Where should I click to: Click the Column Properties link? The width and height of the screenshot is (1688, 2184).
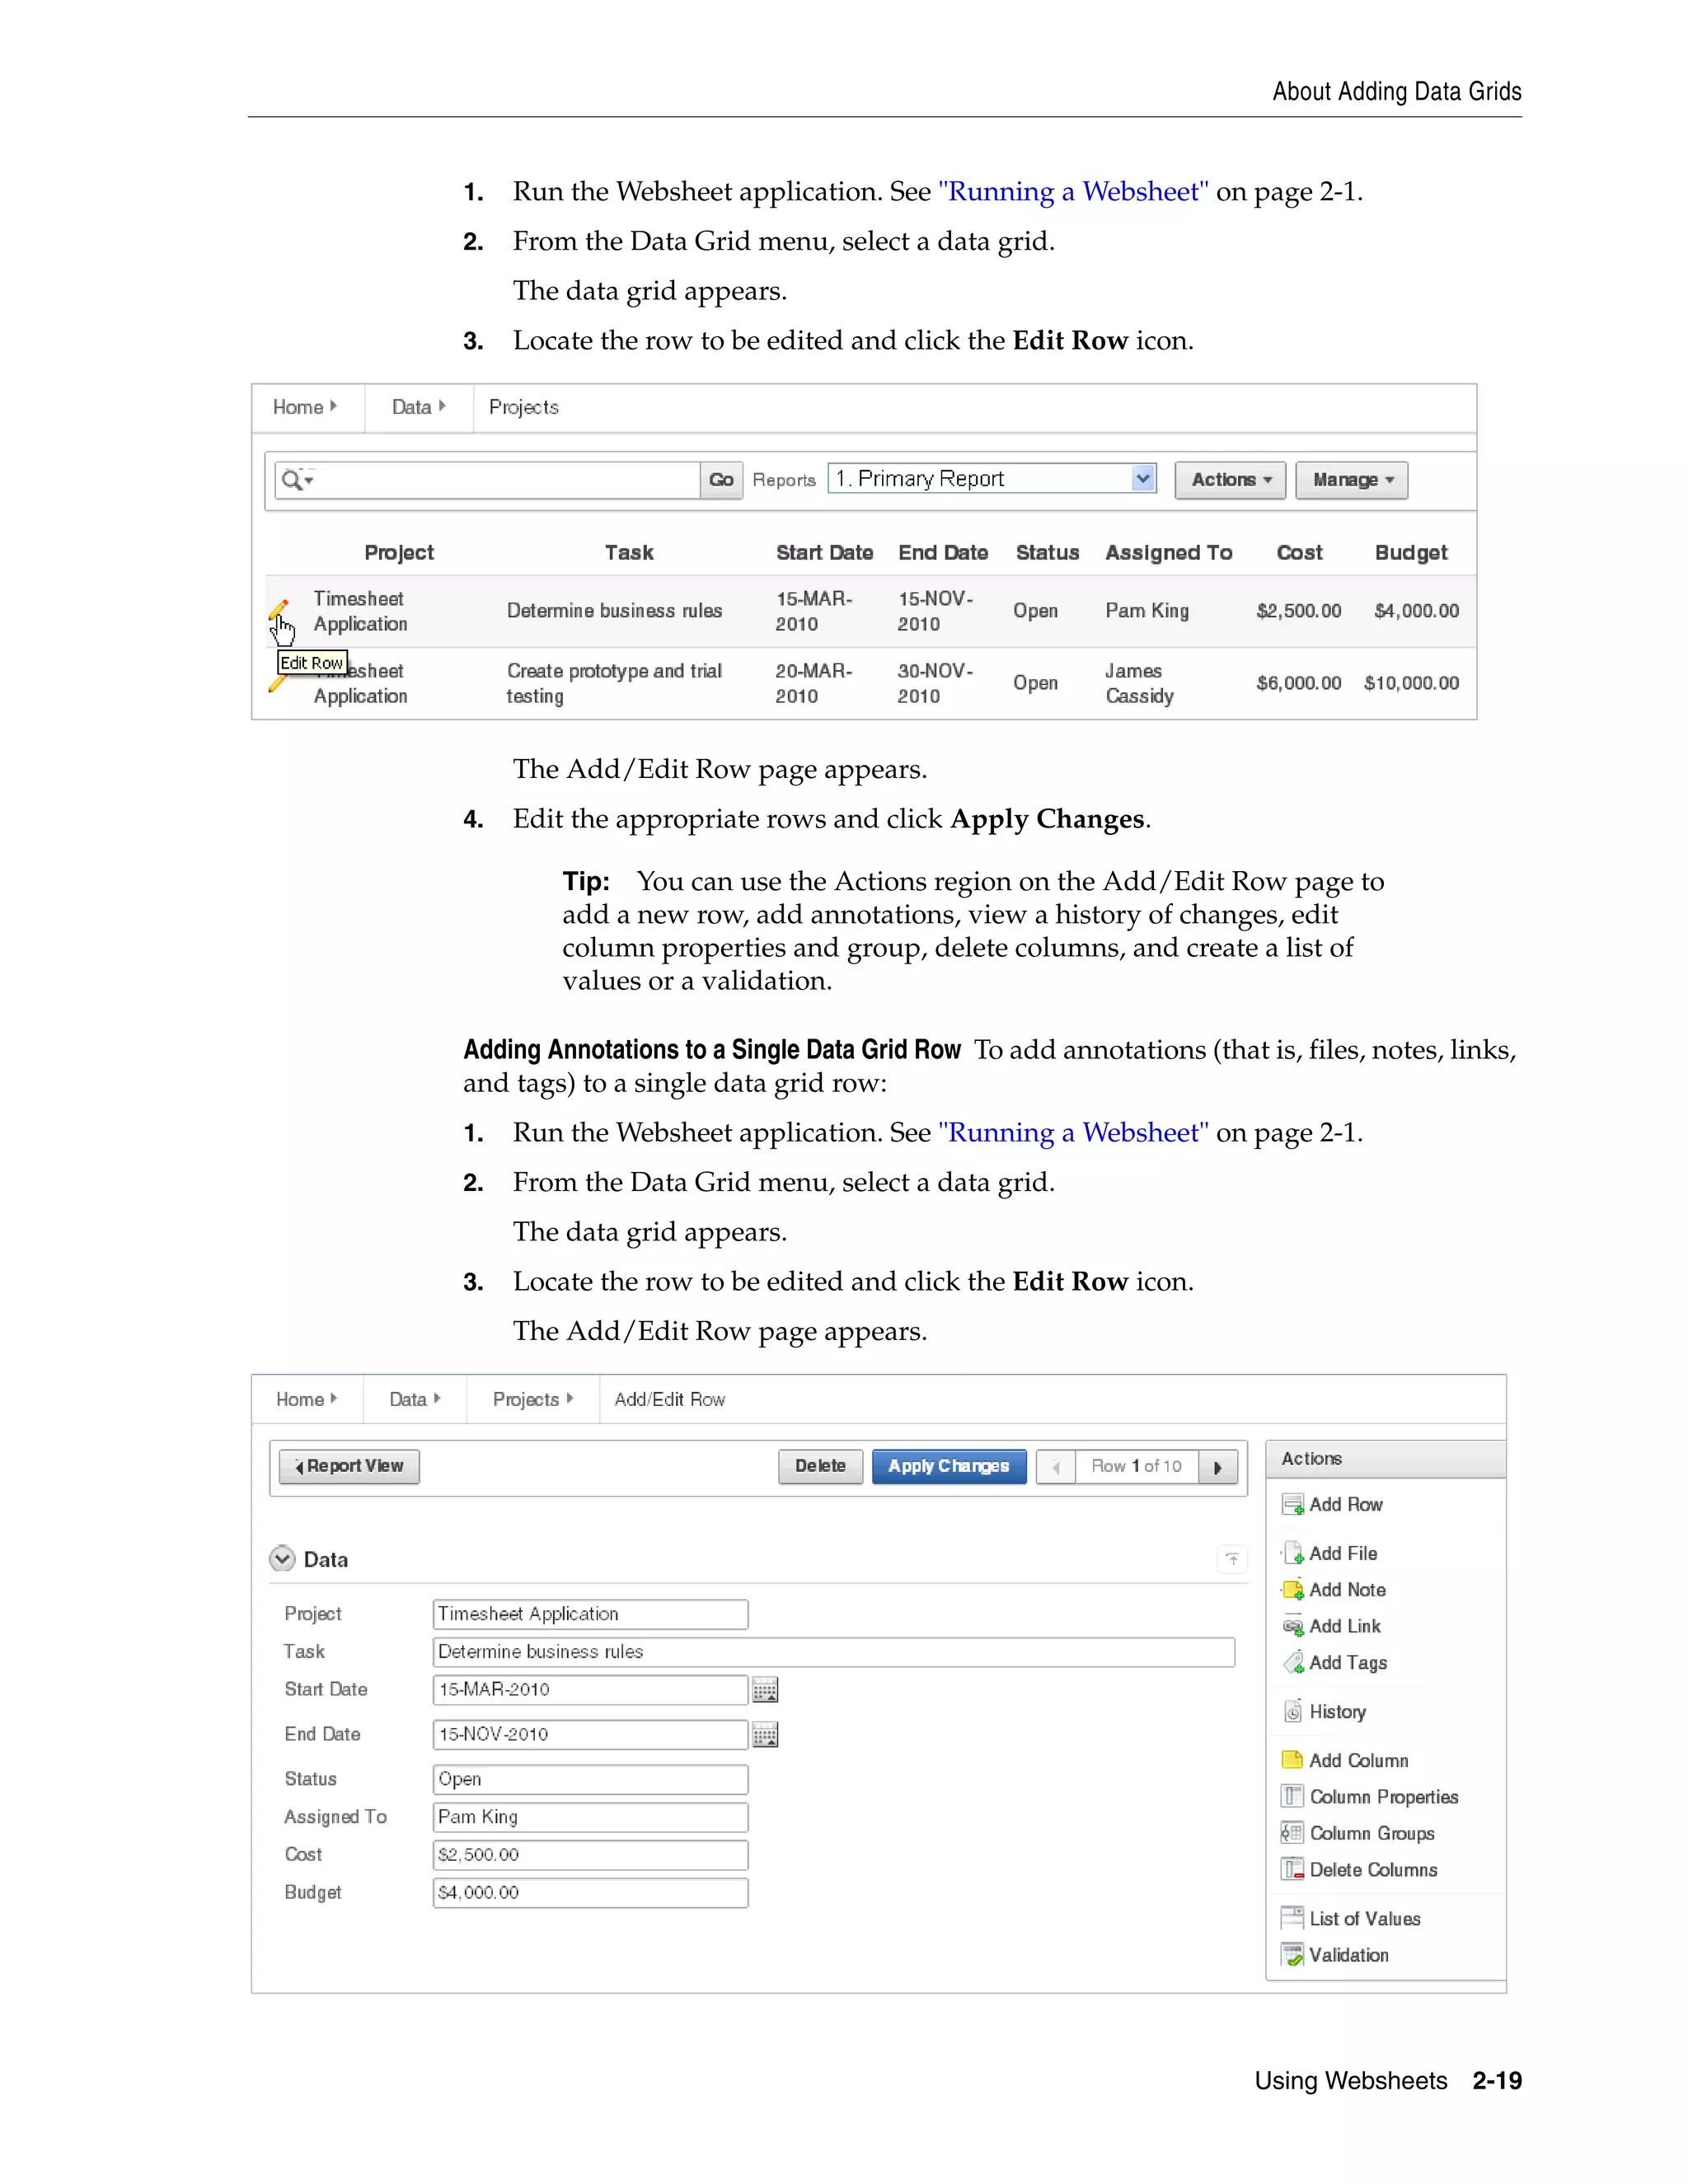coord(1384,1797)
